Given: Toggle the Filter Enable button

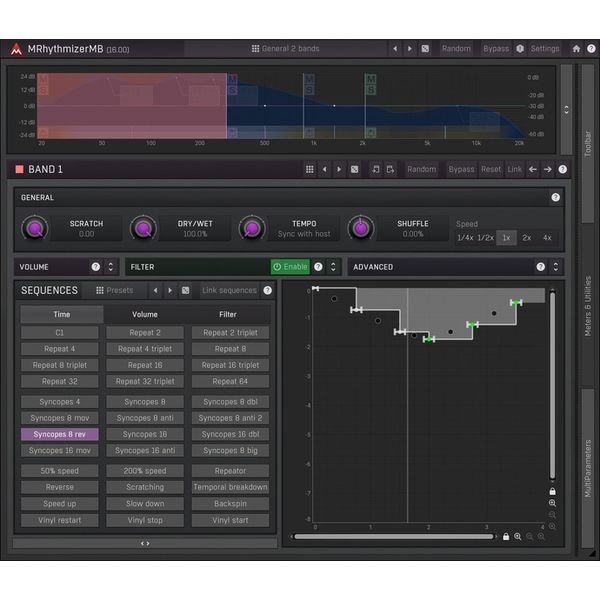Looking at the screenshot, I should point(290,267).
